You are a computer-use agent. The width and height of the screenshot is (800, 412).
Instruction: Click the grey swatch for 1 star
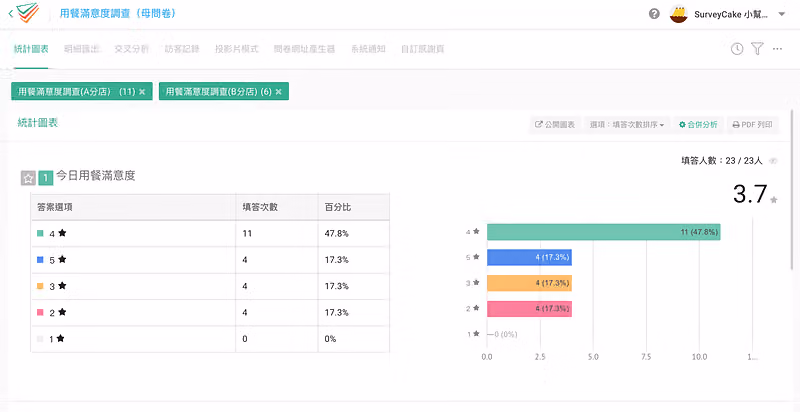click(x=40, y=339)
